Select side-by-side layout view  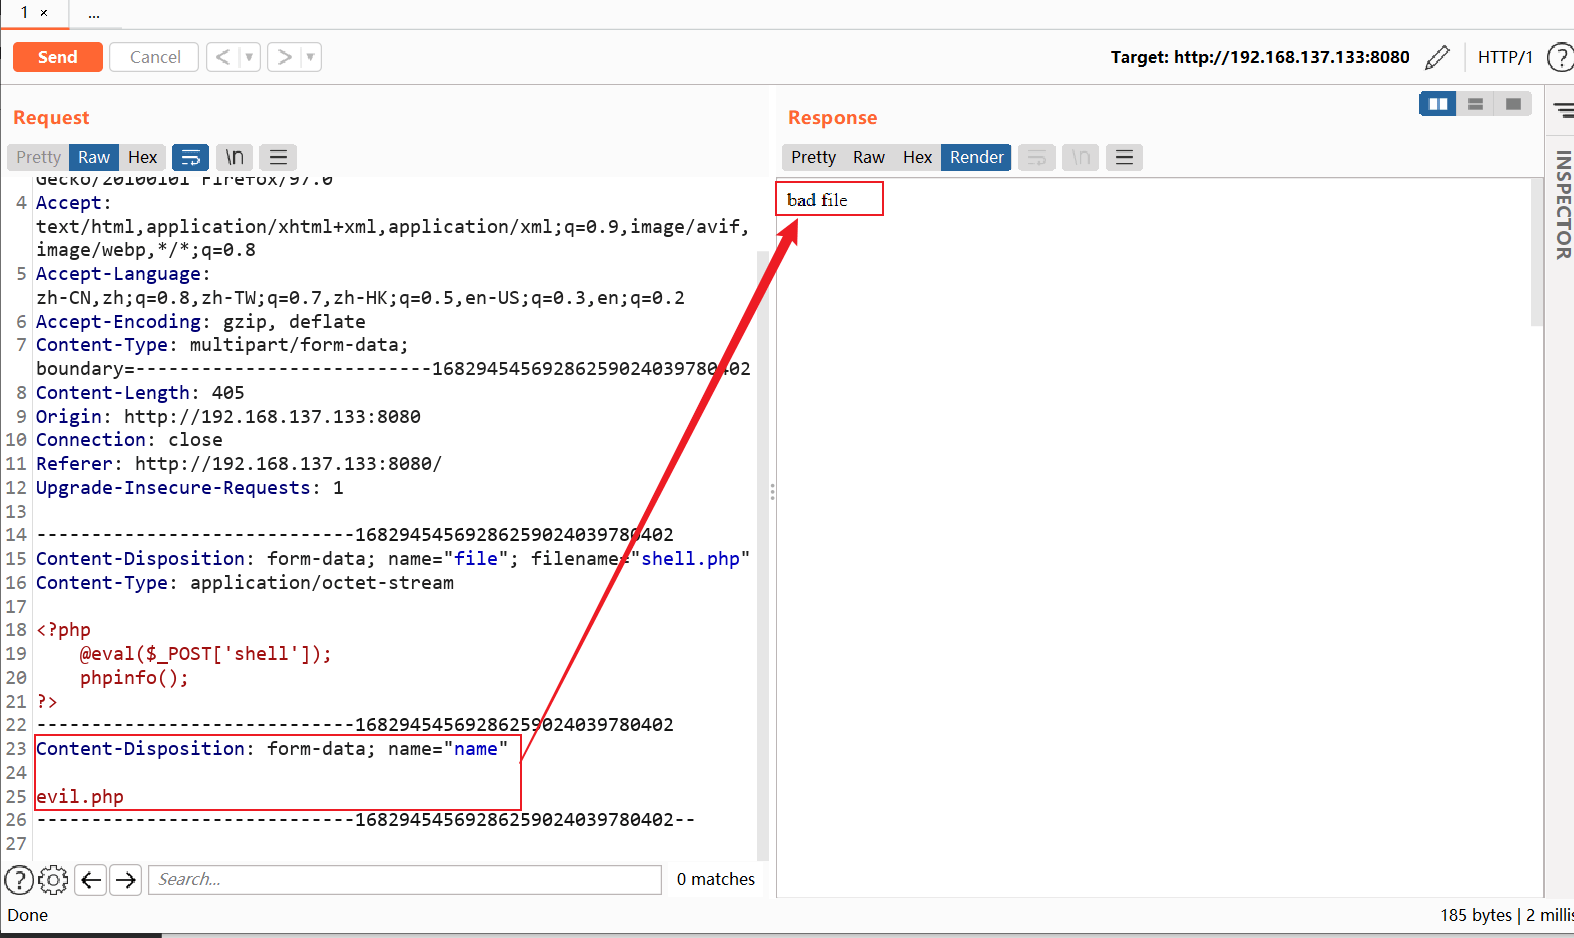tap(1438, 104)
